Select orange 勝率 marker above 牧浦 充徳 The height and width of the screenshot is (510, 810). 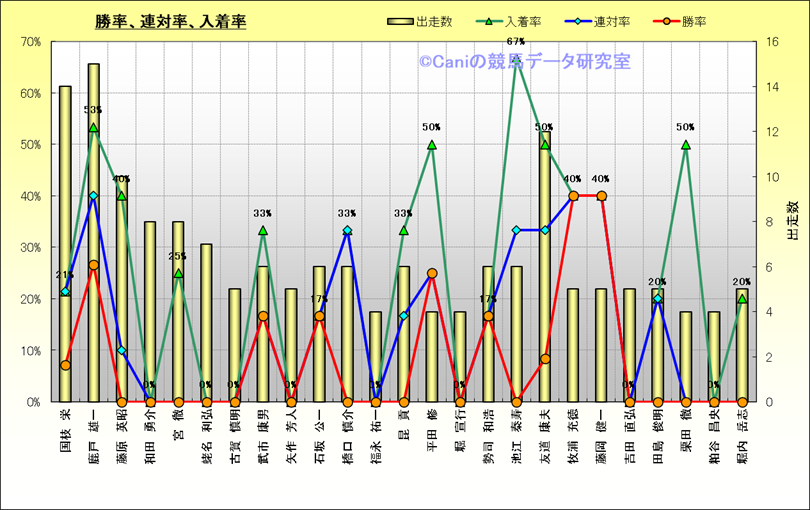tap(573, 196)
